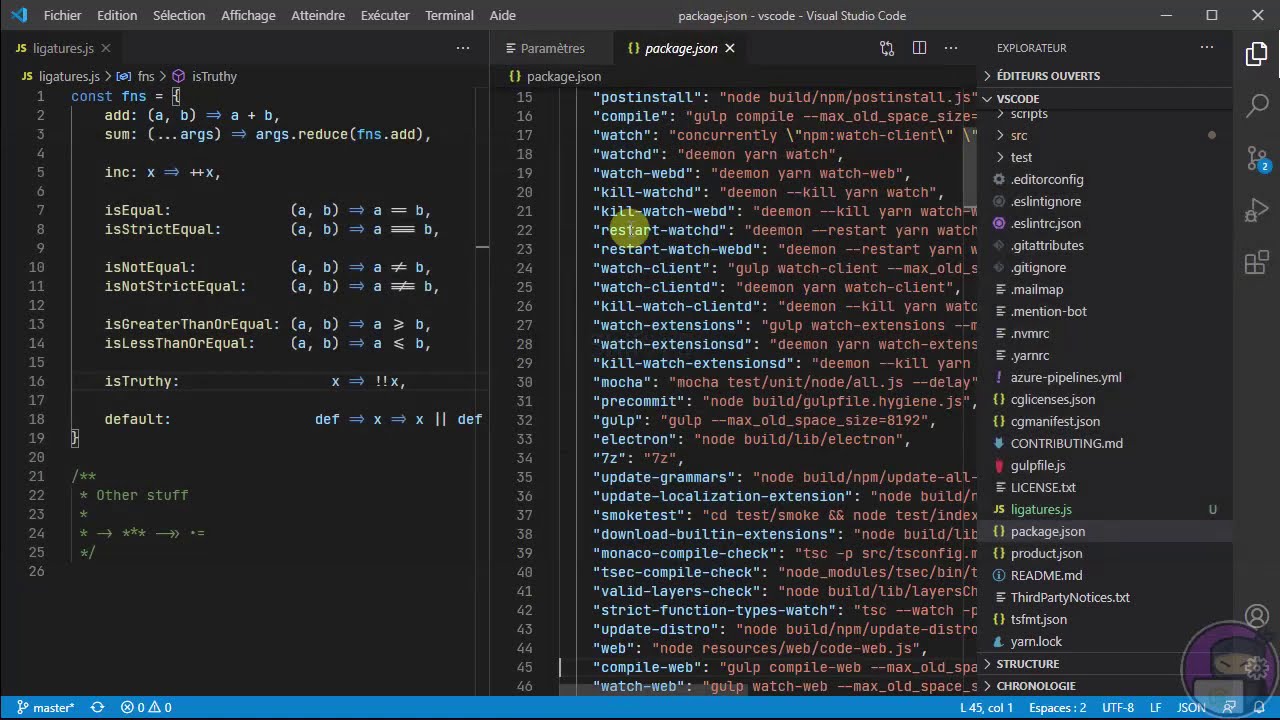
Task: Click the feedback icon in the status bar
Action: click(x=1229, y=707)
